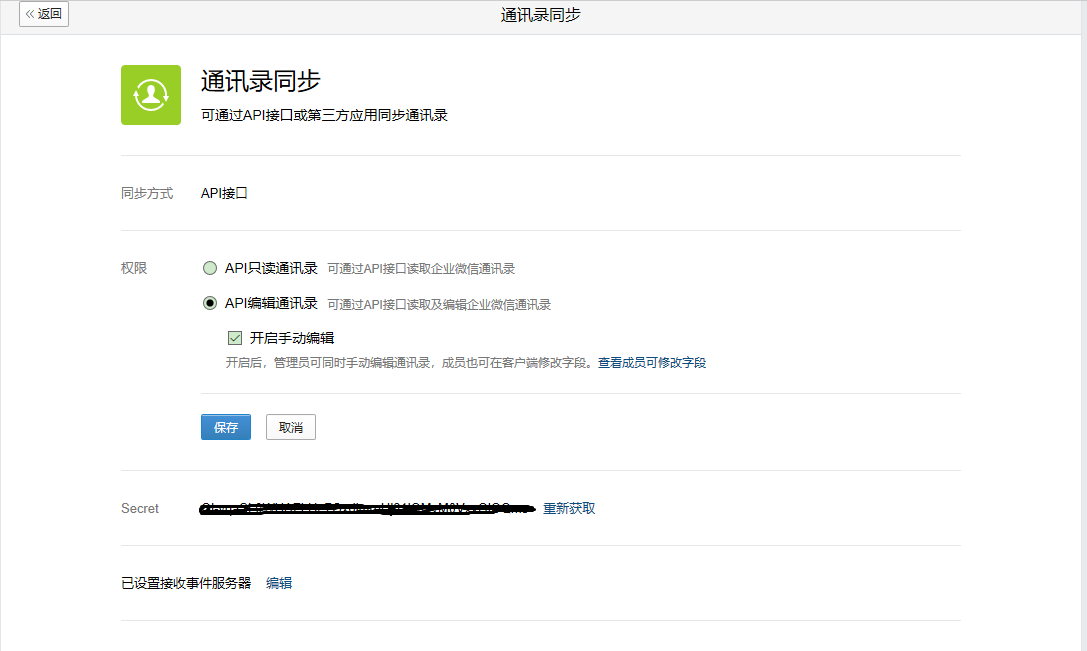Toggle the 开启手动编辑 checkbox
1087x651 pixels.
[235, 338]
